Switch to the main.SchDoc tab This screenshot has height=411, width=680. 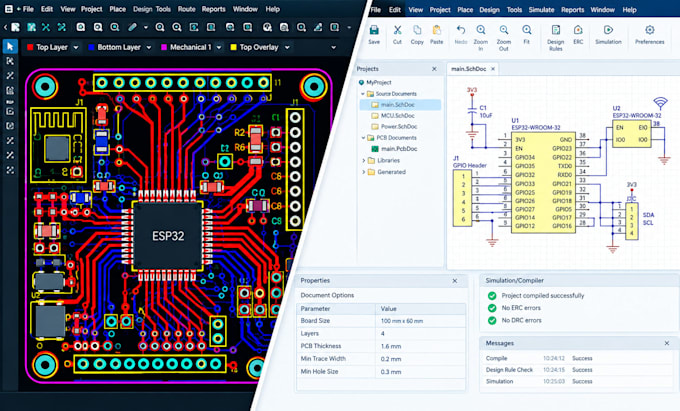coord(468,69)
